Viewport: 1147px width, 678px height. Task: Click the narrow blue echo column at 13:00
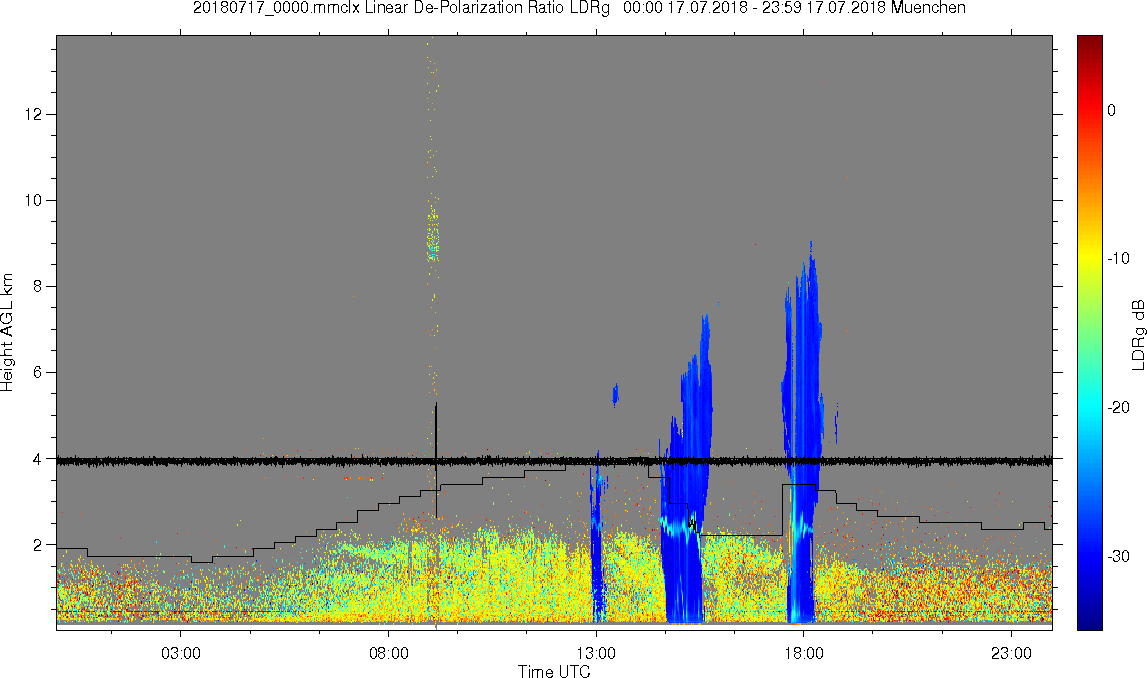coord(598,538)
